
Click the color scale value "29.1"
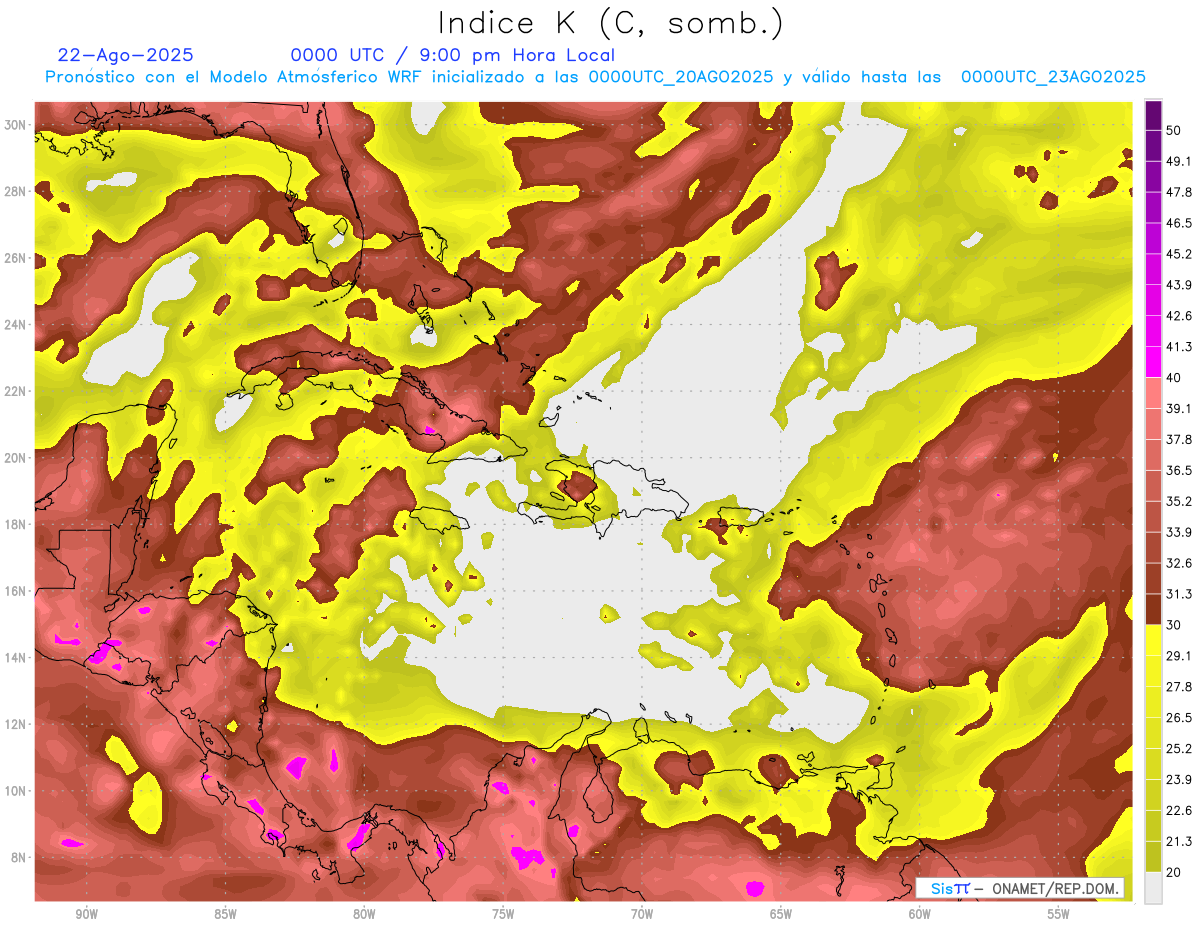click(1180, 655)
